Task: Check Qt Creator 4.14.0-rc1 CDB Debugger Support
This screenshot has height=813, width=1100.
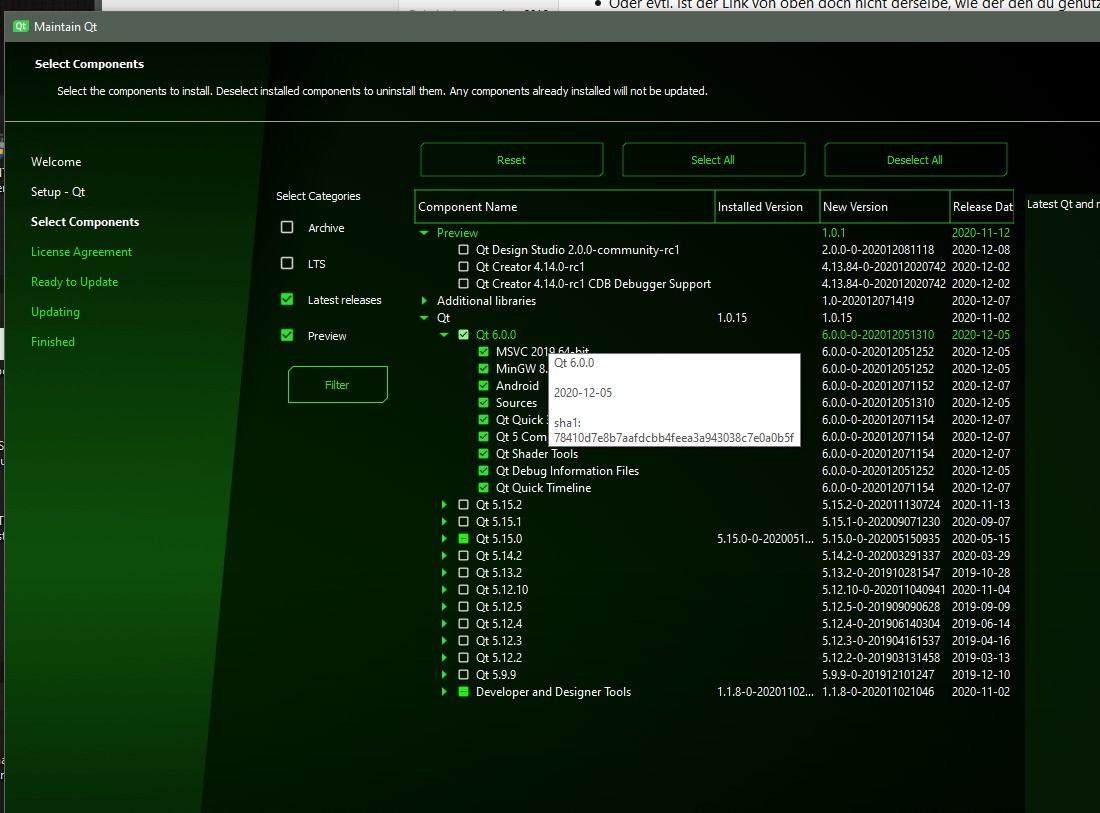Action: pos(463,283)
